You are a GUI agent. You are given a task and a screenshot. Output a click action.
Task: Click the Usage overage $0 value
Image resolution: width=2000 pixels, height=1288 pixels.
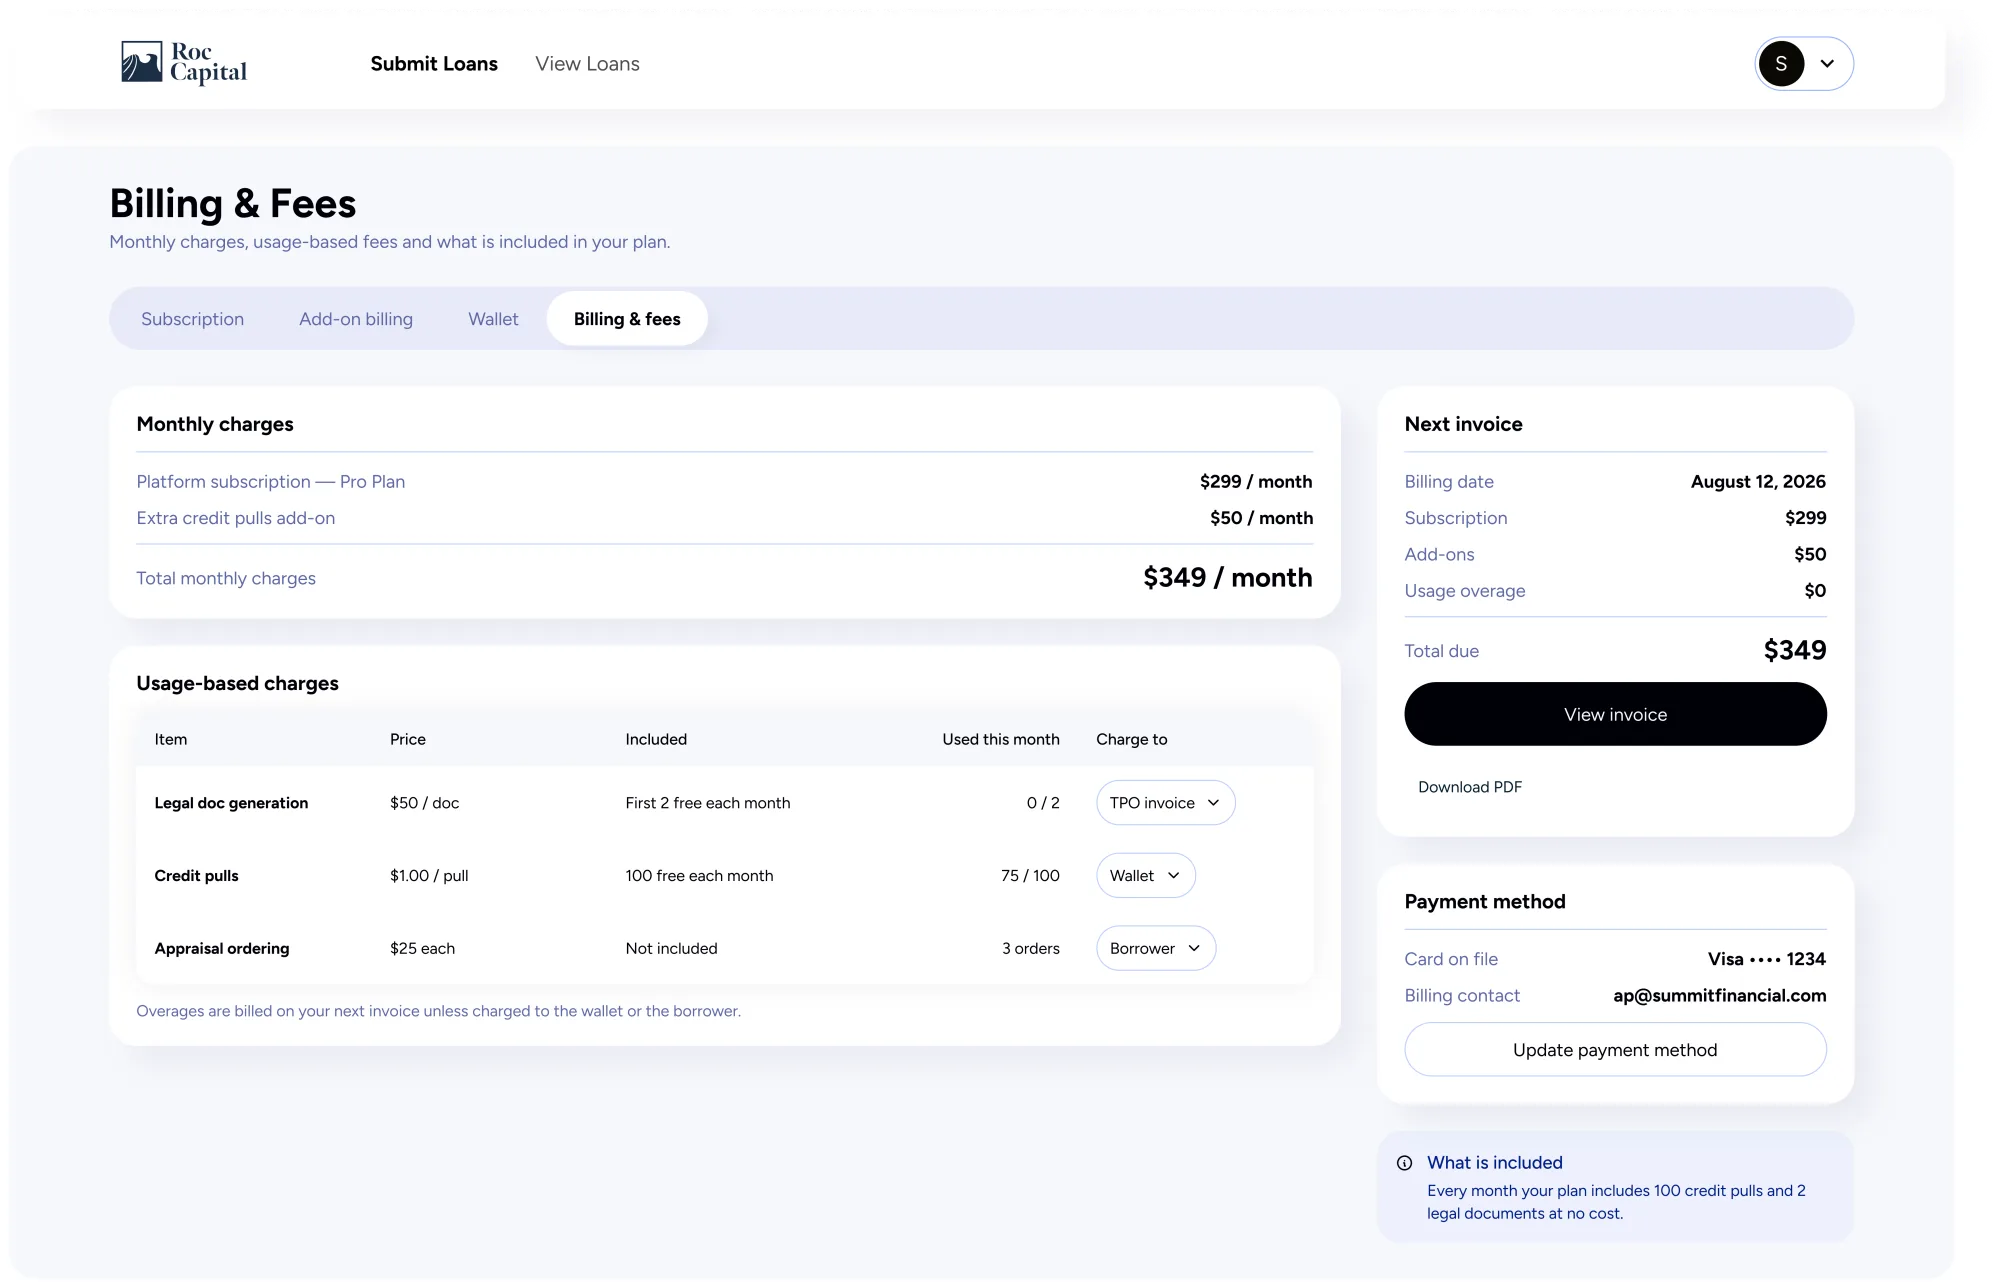1815,591
